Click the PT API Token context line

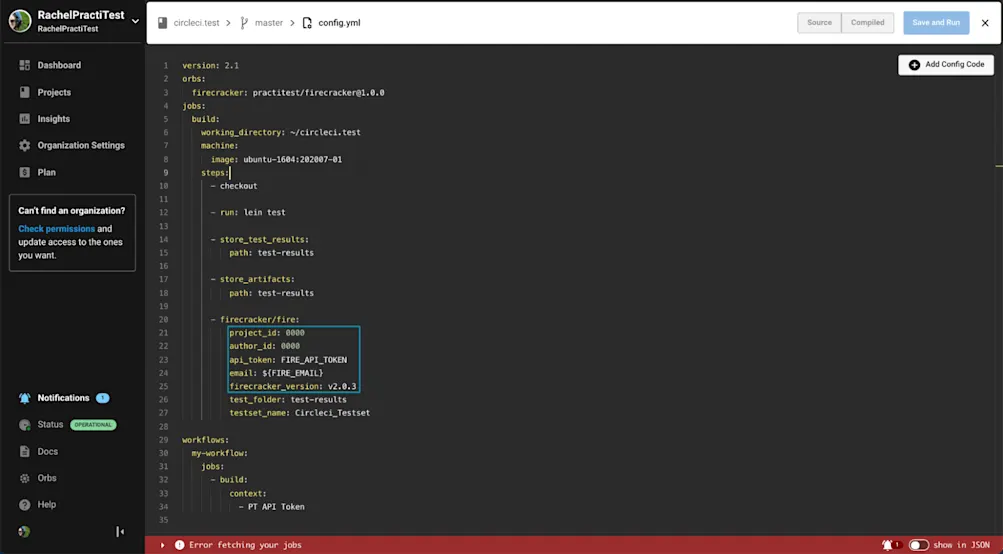(x=276, y=507)
